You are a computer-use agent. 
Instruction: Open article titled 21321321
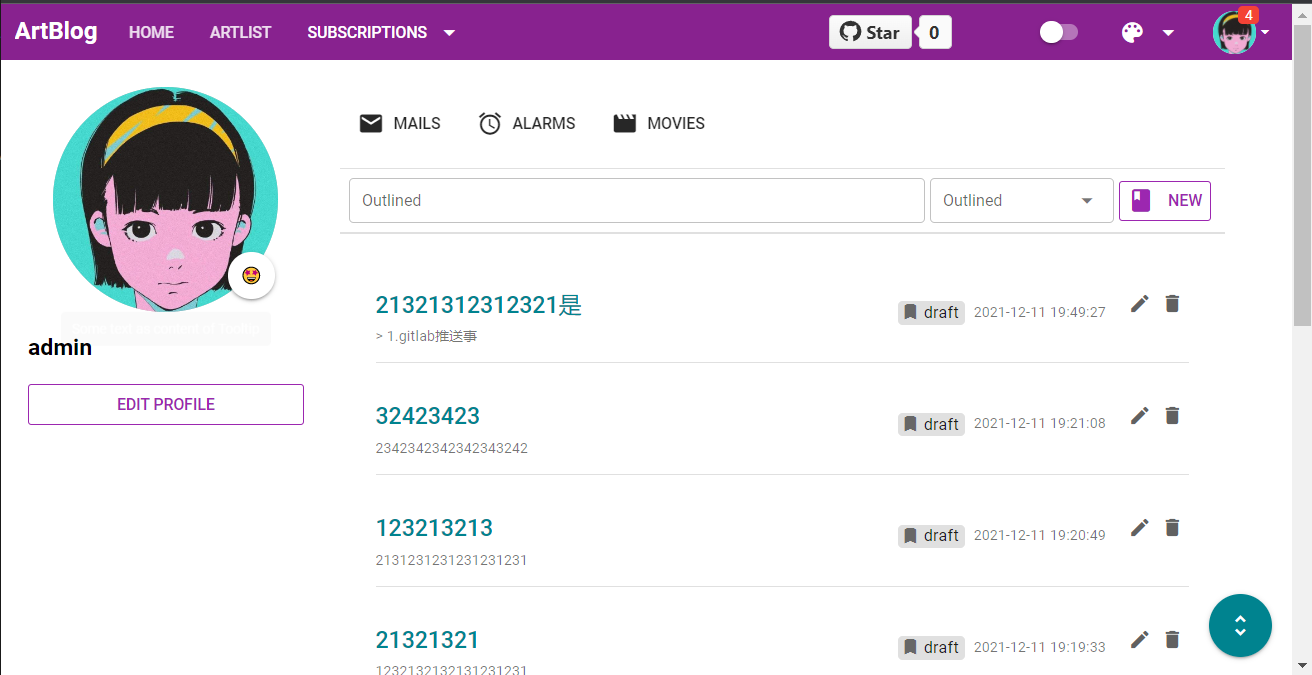click(428, 640)
